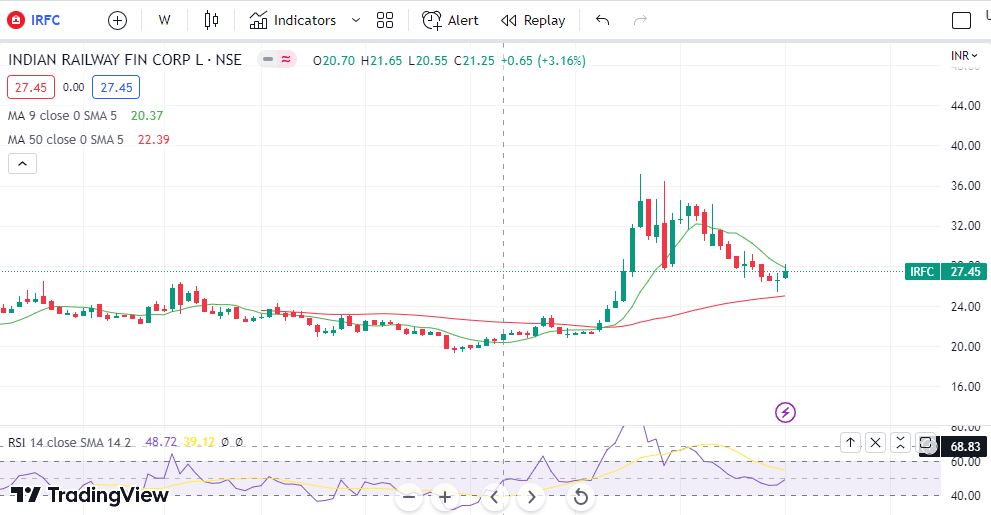Click the 22.39 MA 50 value
The width and height of the screenshot is (991, 515).
(154, 140)
